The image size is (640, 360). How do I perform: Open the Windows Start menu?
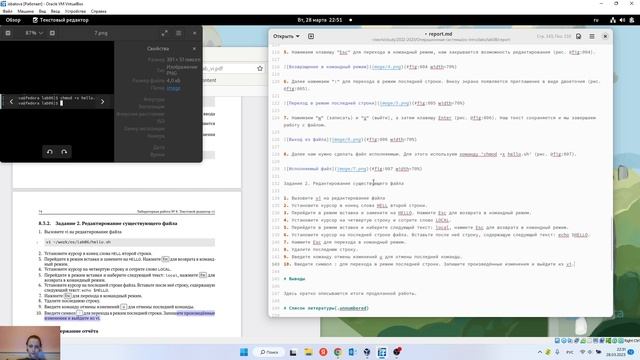point(244,352)
